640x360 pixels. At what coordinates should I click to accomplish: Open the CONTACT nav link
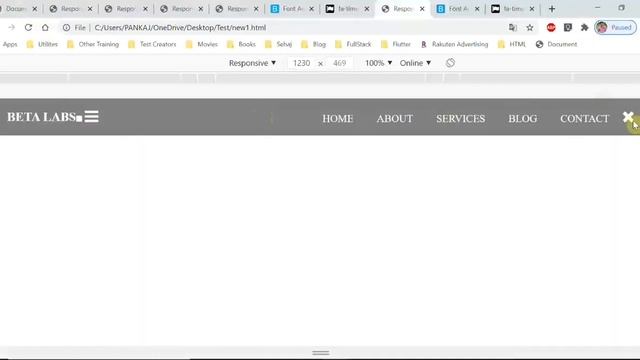(x=584, y=118)
